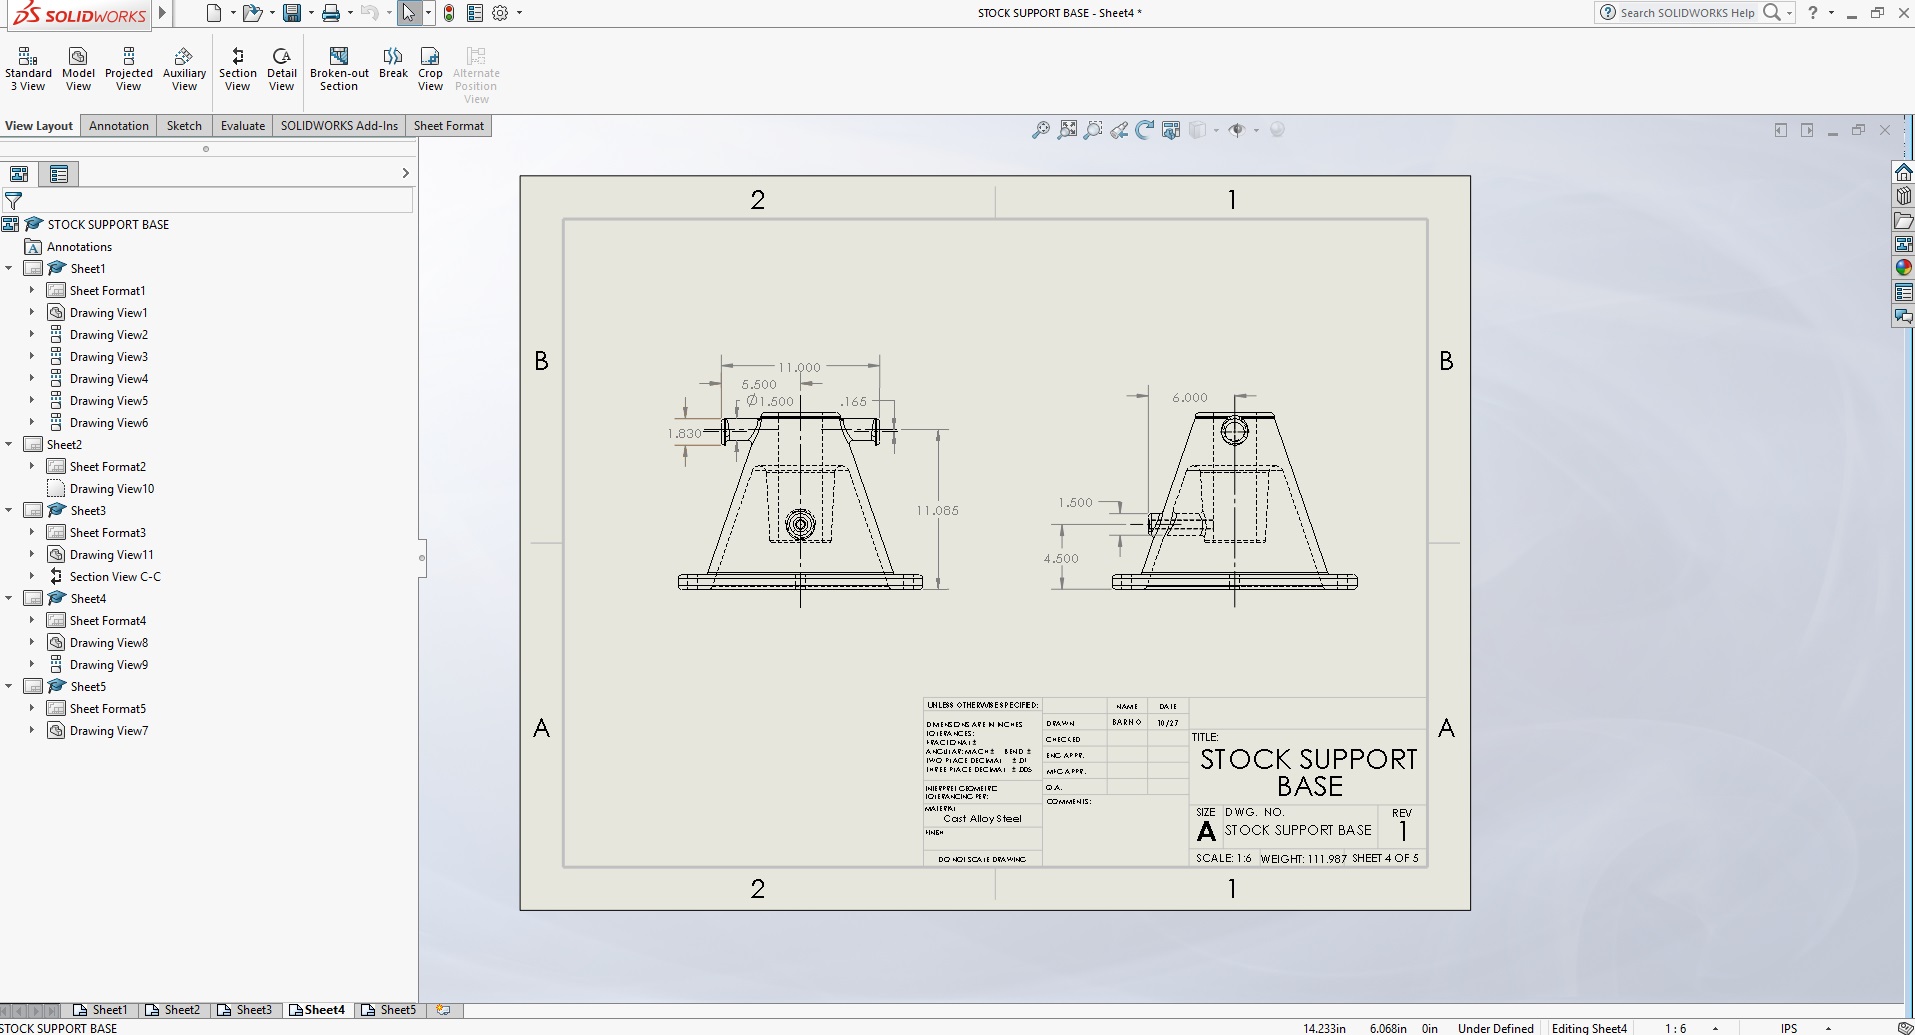
Task: Select the Auxiliary View tool
Action: [x=184, y=69]
